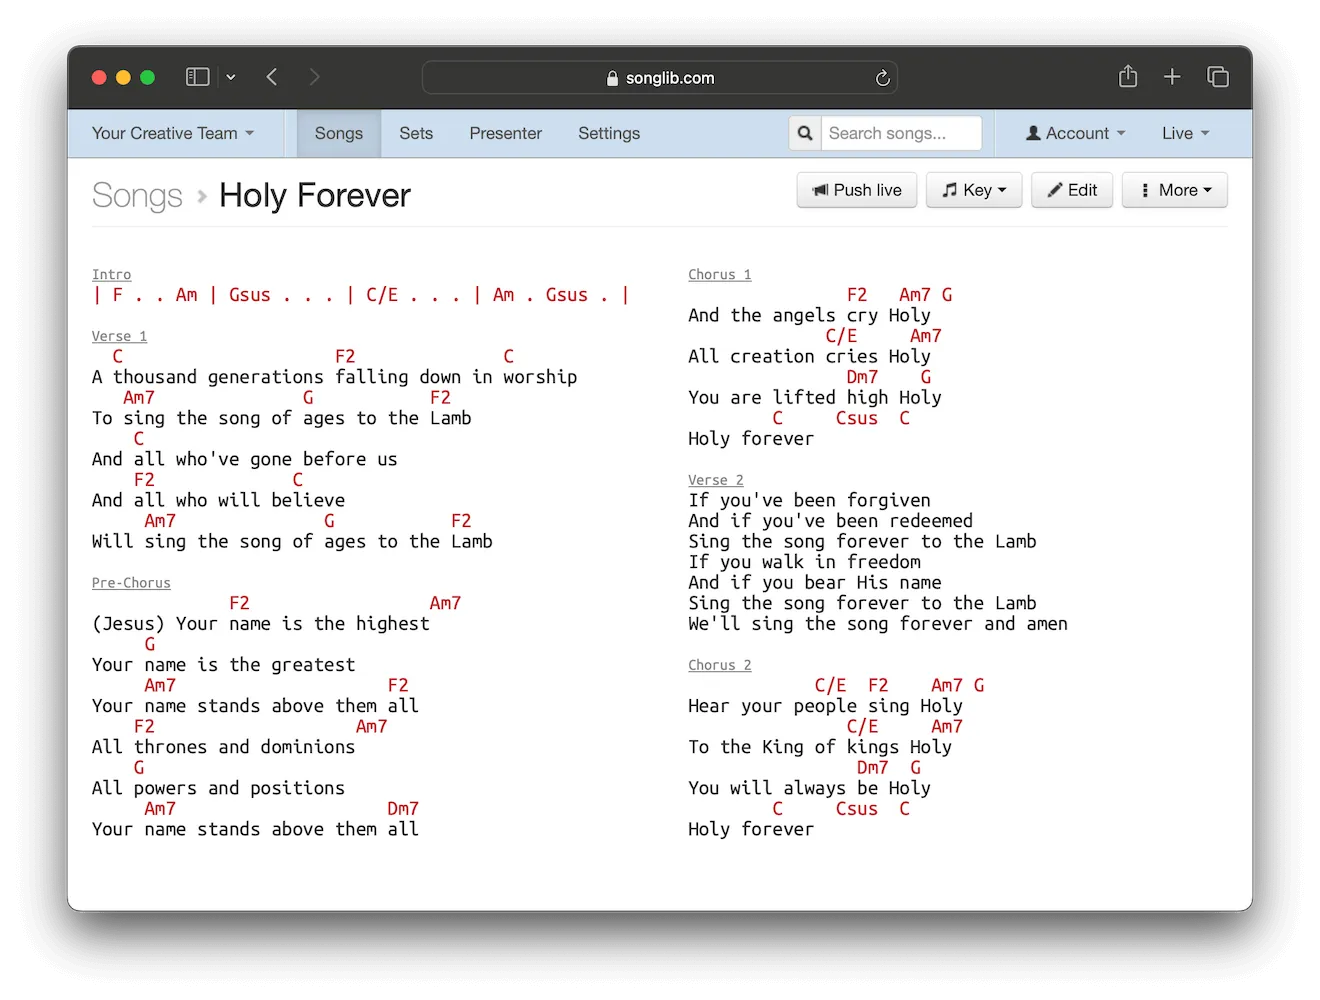Viewport: 1320px width, 1000px height.
Task: Click the lyric 'All creation cries Holy'
Action: (809, 356)
